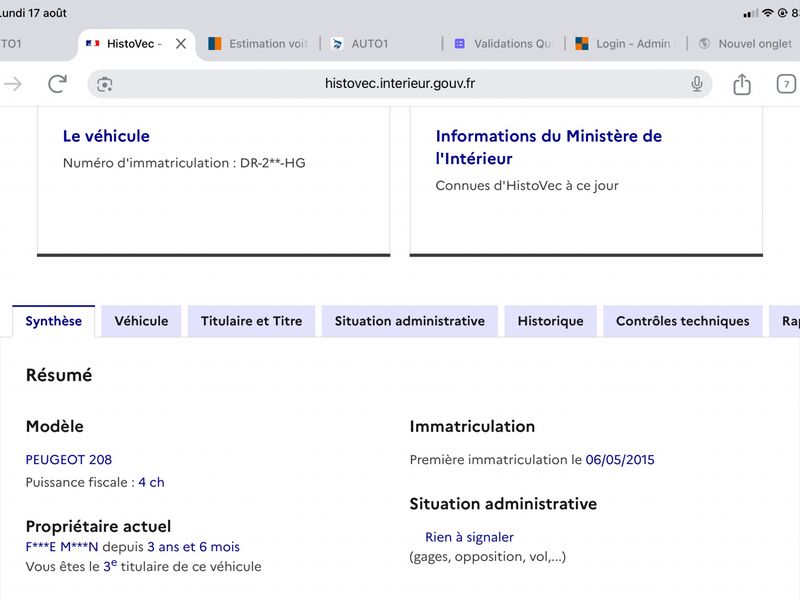This screenshot has width=800, height=600.
Task: Click the Le véhicule card heading
Action: 106,136
